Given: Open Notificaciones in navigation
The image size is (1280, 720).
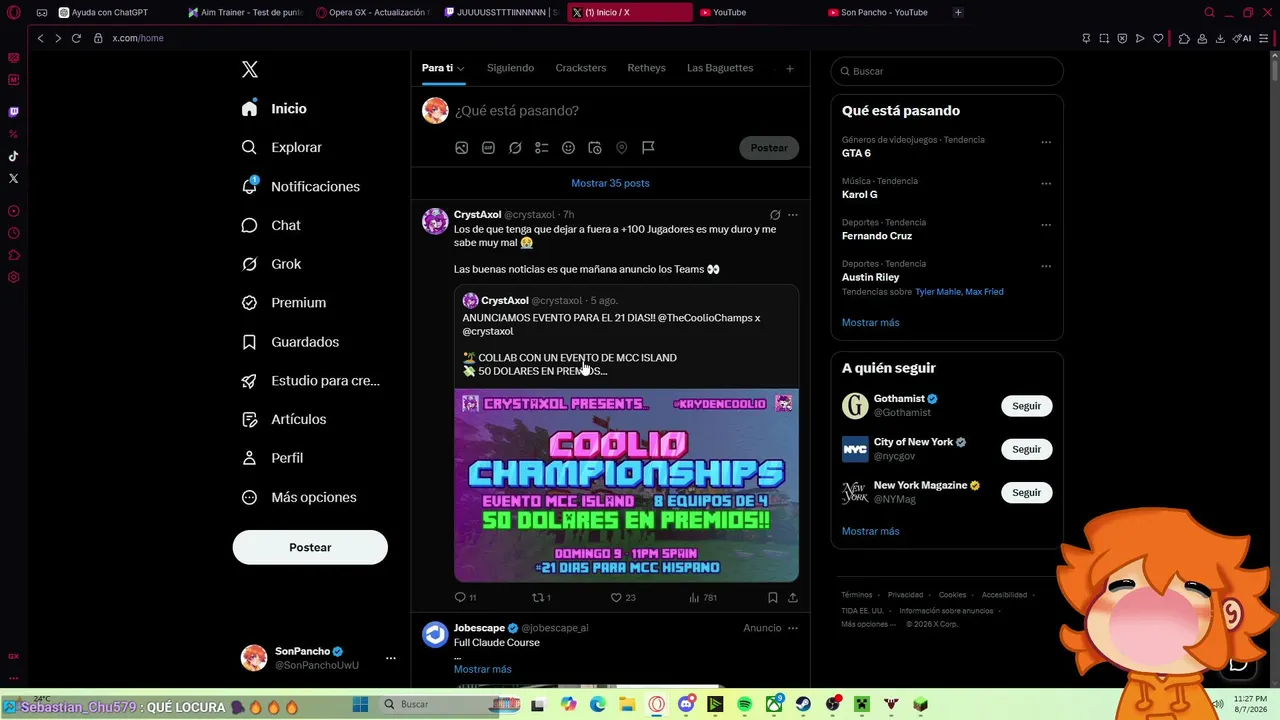Looking at the screenshot, I should click(302, 186).
